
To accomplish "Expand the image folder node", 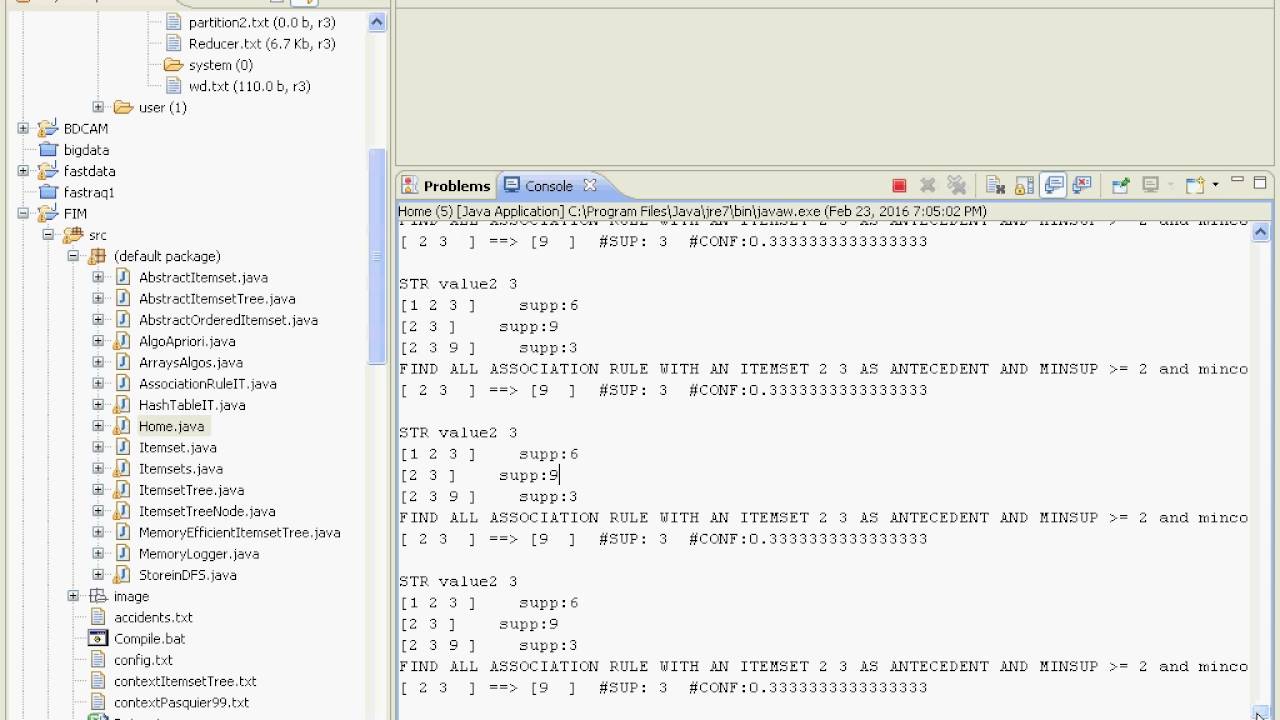I will tap(73, 596).
